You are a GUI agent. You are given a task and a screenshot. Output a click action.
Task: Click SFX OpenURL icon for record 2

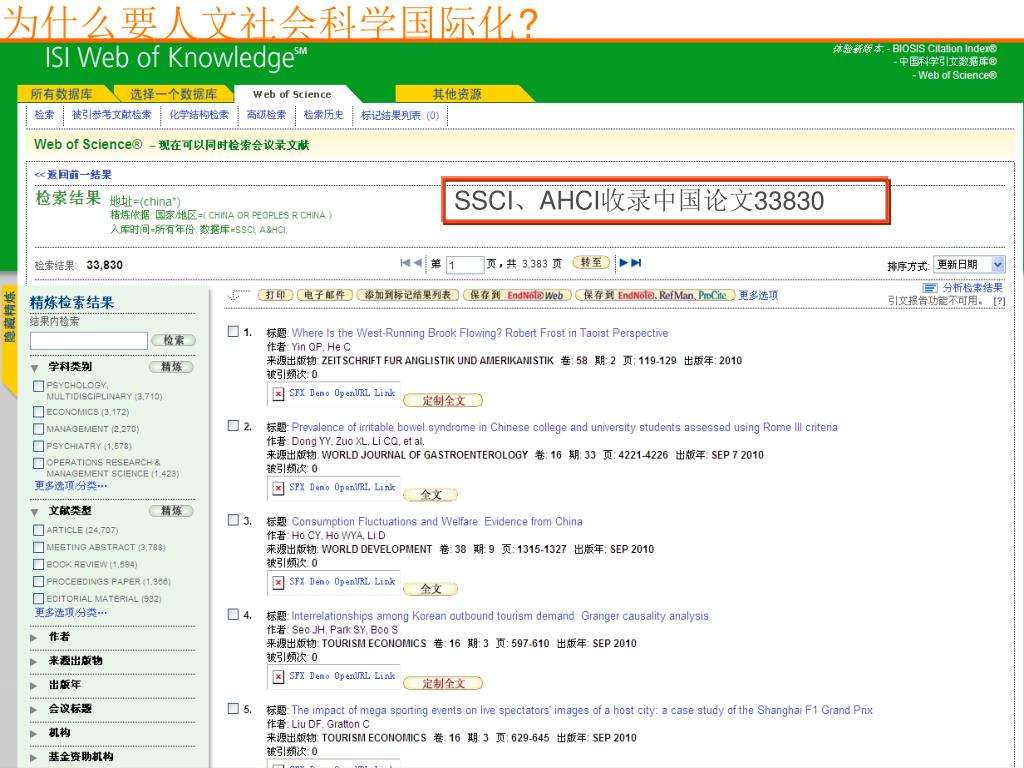(x=278, y=487)
